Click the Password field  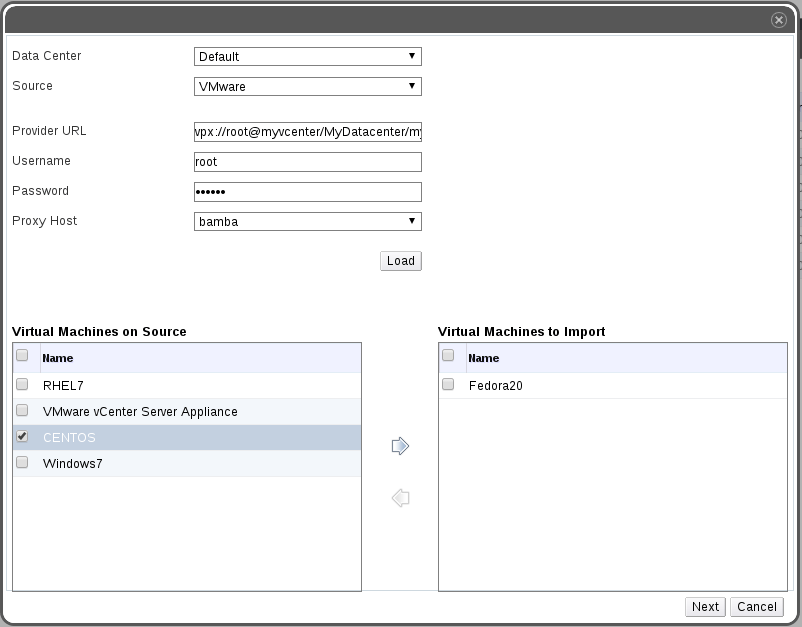pyautogui.click(x=307, y=192)
